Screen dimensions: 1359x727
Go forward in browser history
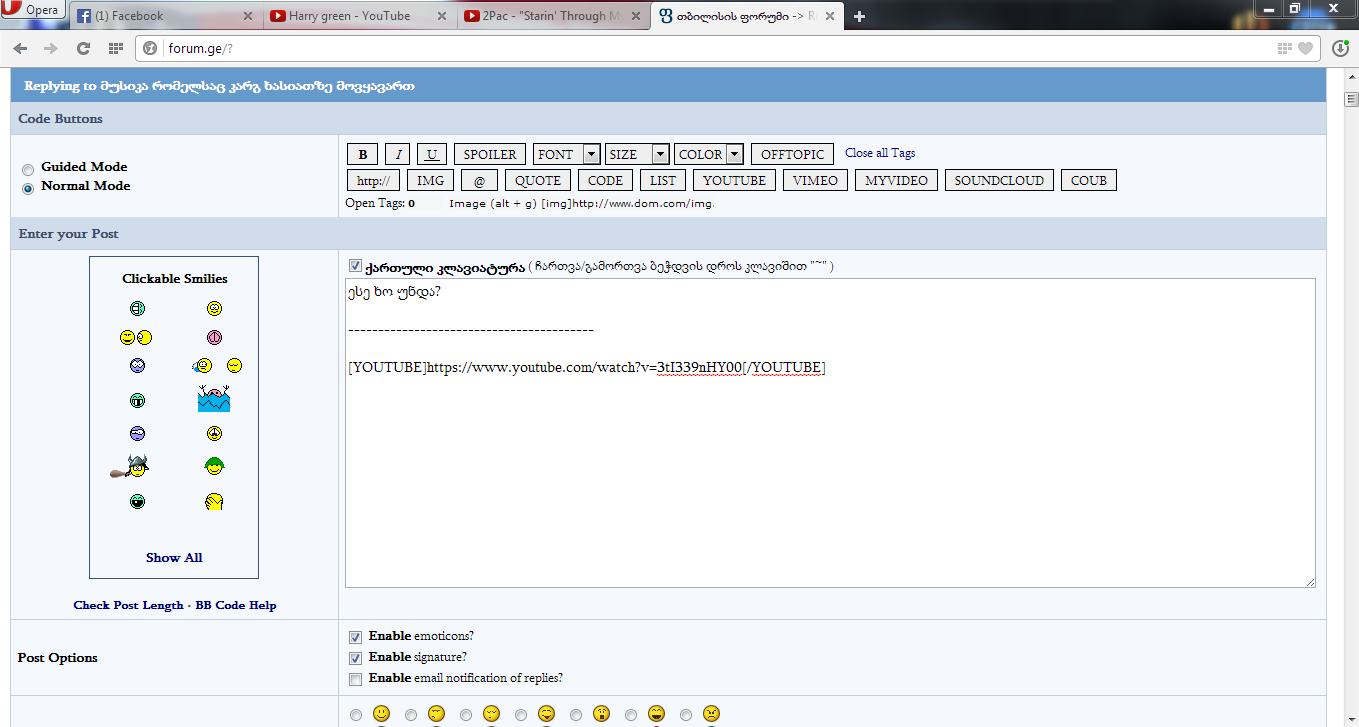tap(51, 48)
